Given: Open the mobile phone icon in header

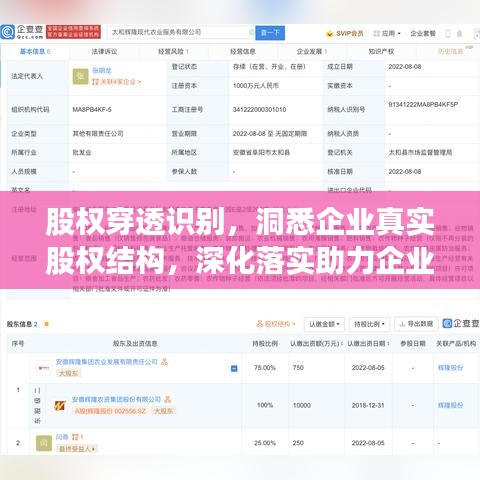Looking at the screenshot, I should 448,33.
